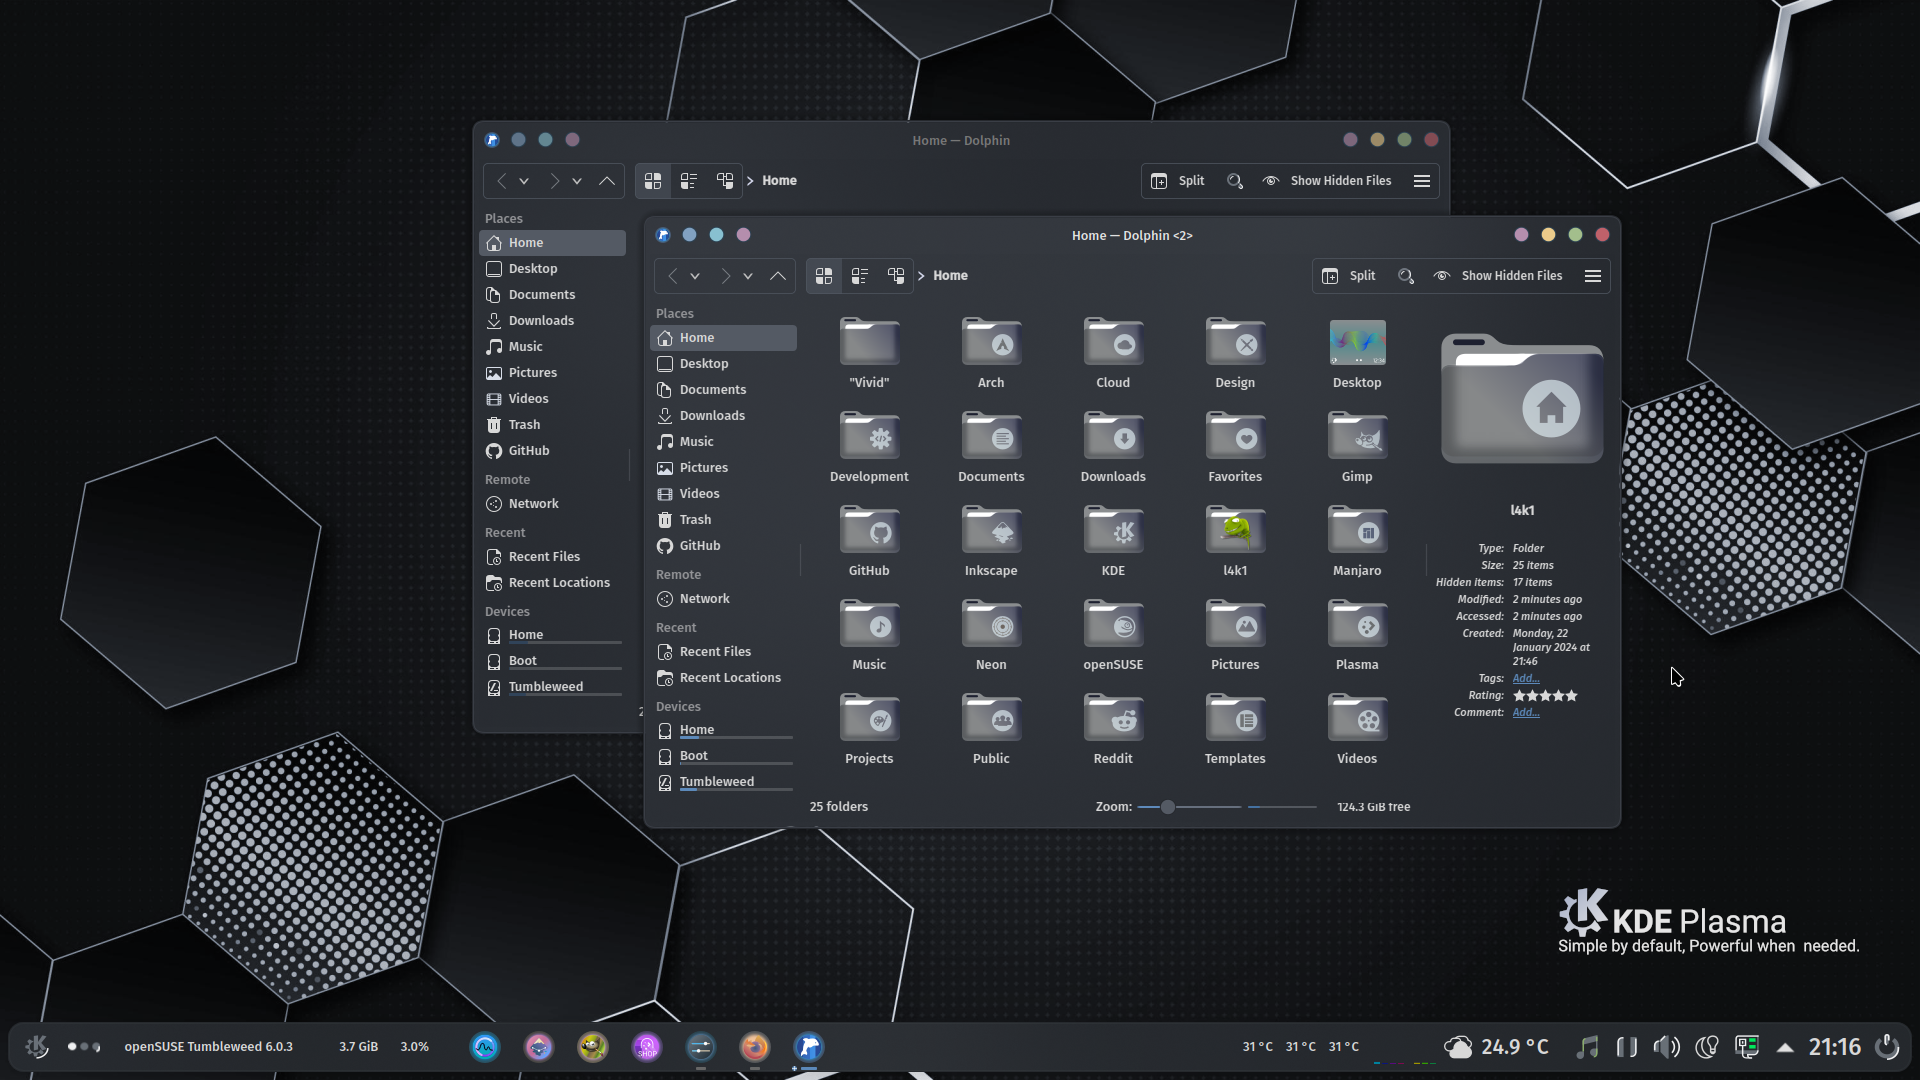Viewport: 1920px width, 1080px height.
Task: Expand hidden system tray icons arrow
Action: (1785, 1047)
